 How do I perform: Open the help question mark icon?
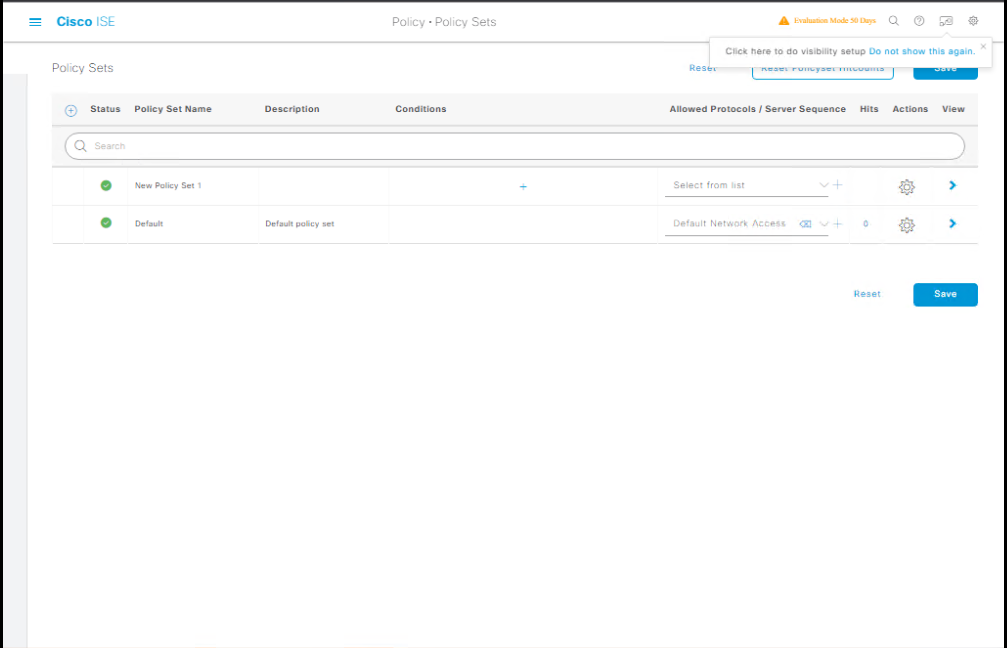pos(919,21)
